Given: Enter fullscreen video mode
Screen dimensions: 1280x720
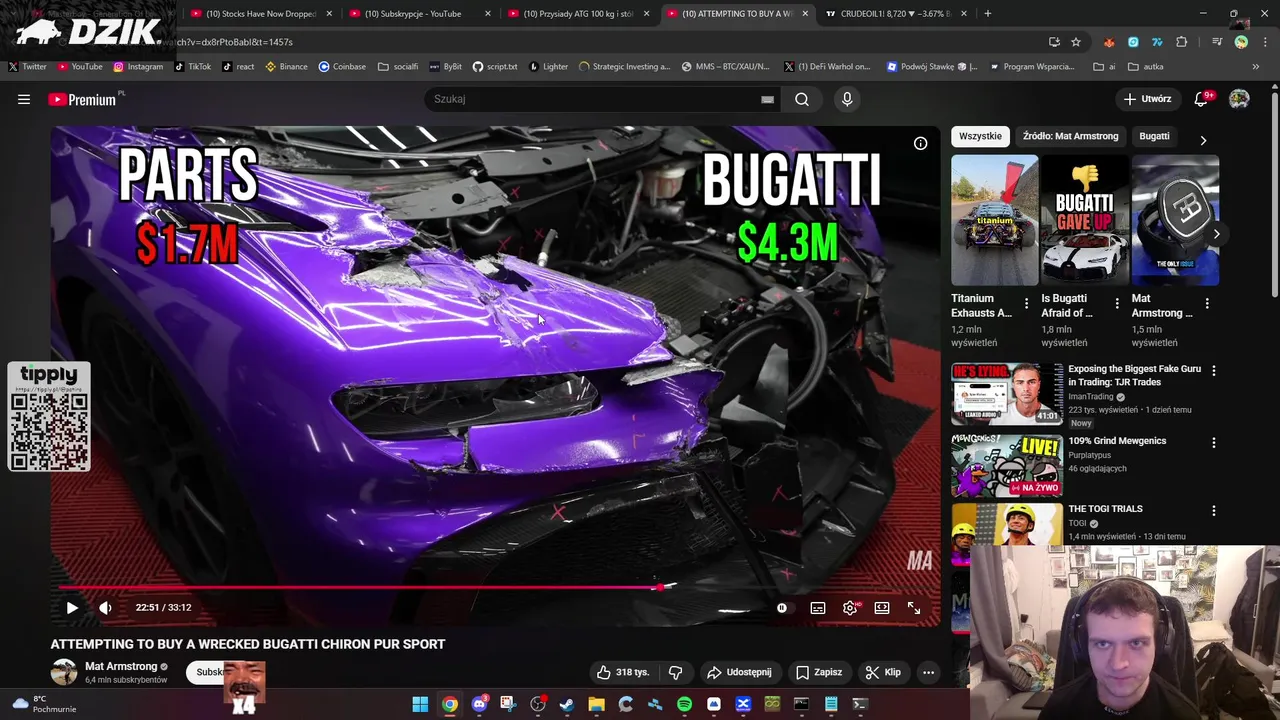Looking at the screenshot, I should tap(914, 607).
